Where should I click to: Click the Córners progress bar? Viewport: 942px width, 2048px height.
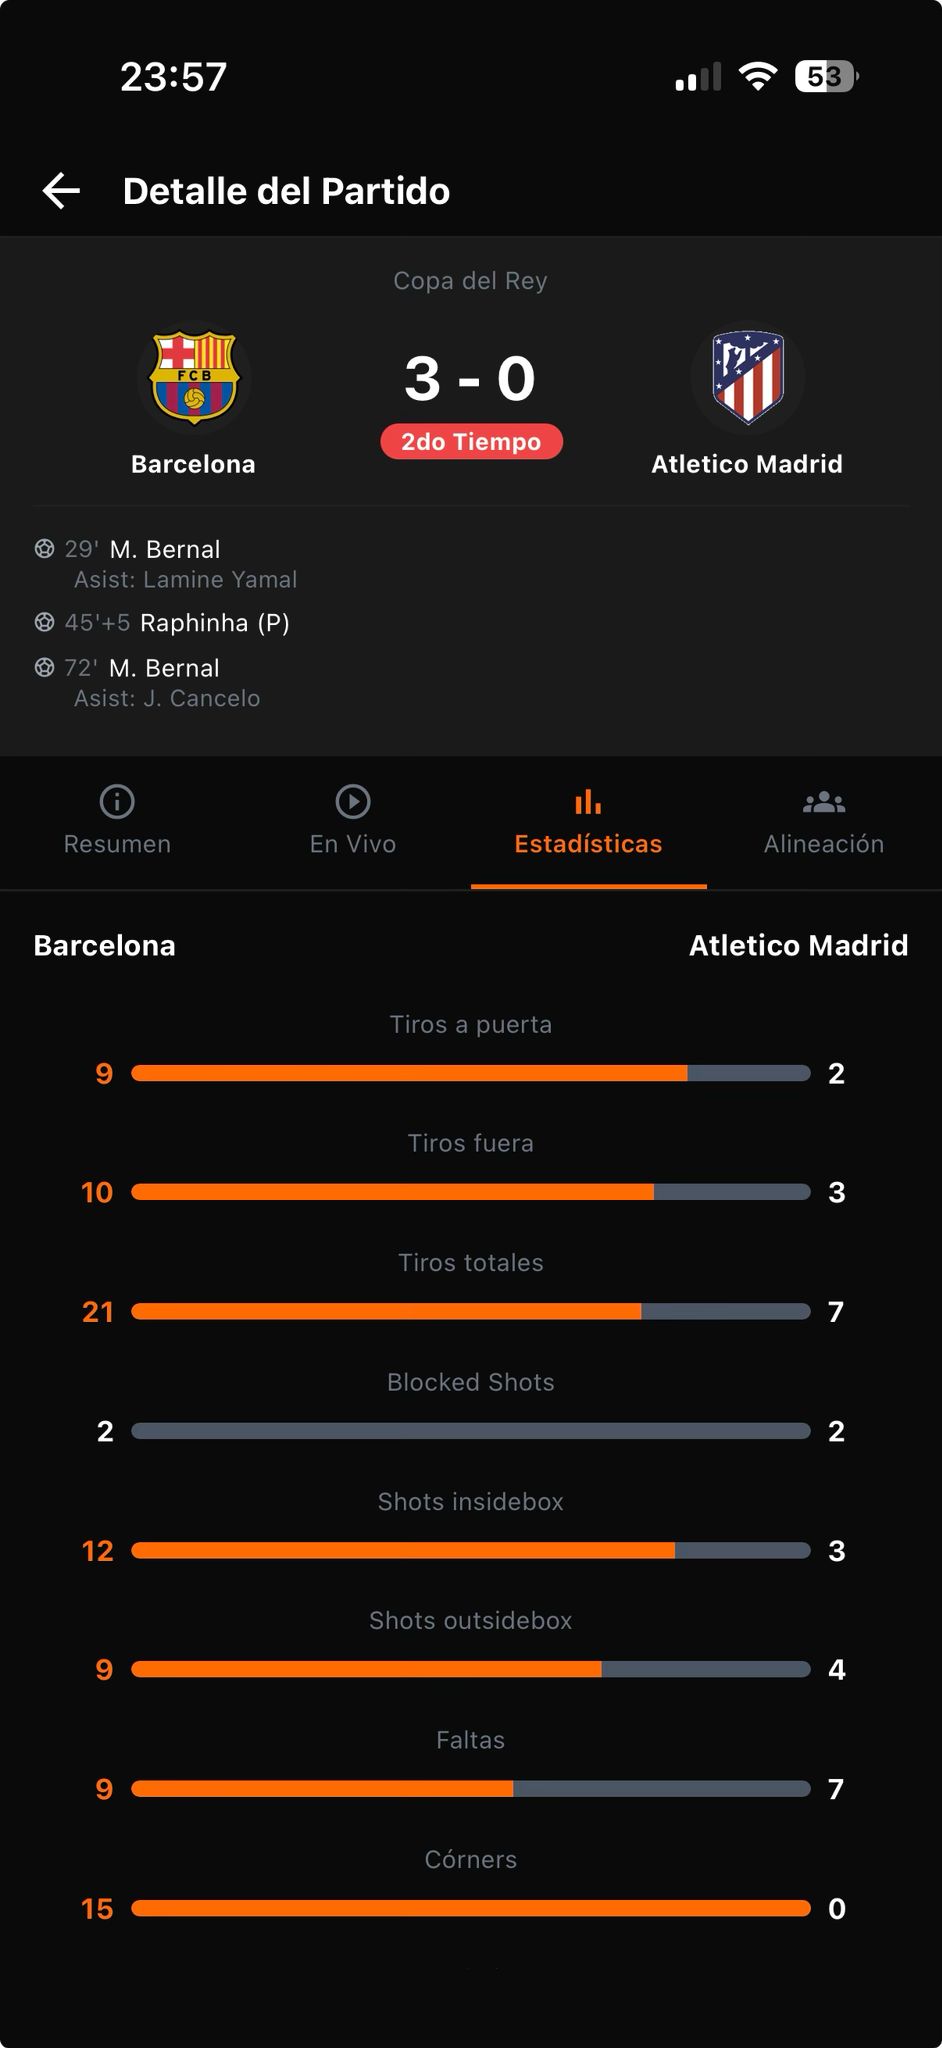pos(471,1908)
